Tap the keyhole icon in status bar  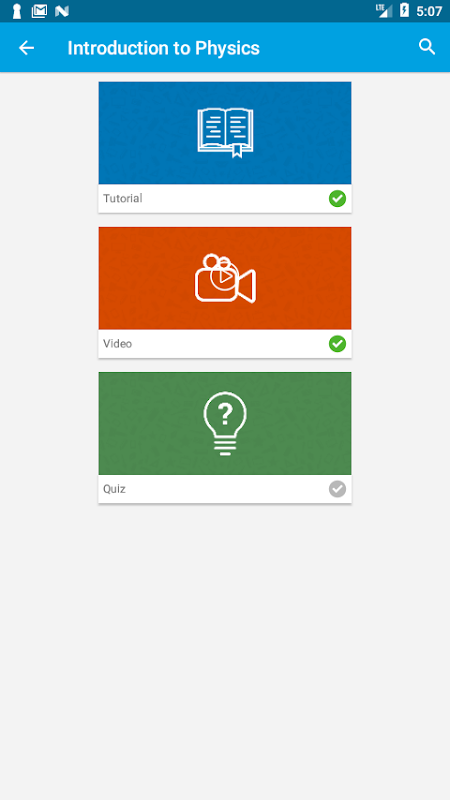pyautogui.click(x=17, y=11)
